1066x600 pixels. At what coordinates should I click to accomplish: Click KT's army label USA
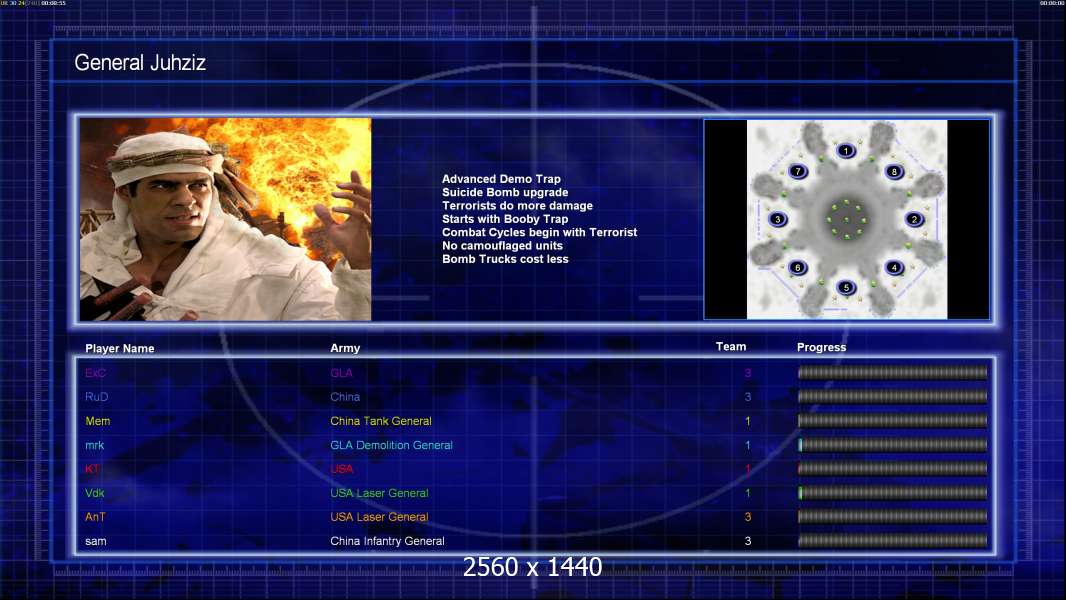click(342, 469)
